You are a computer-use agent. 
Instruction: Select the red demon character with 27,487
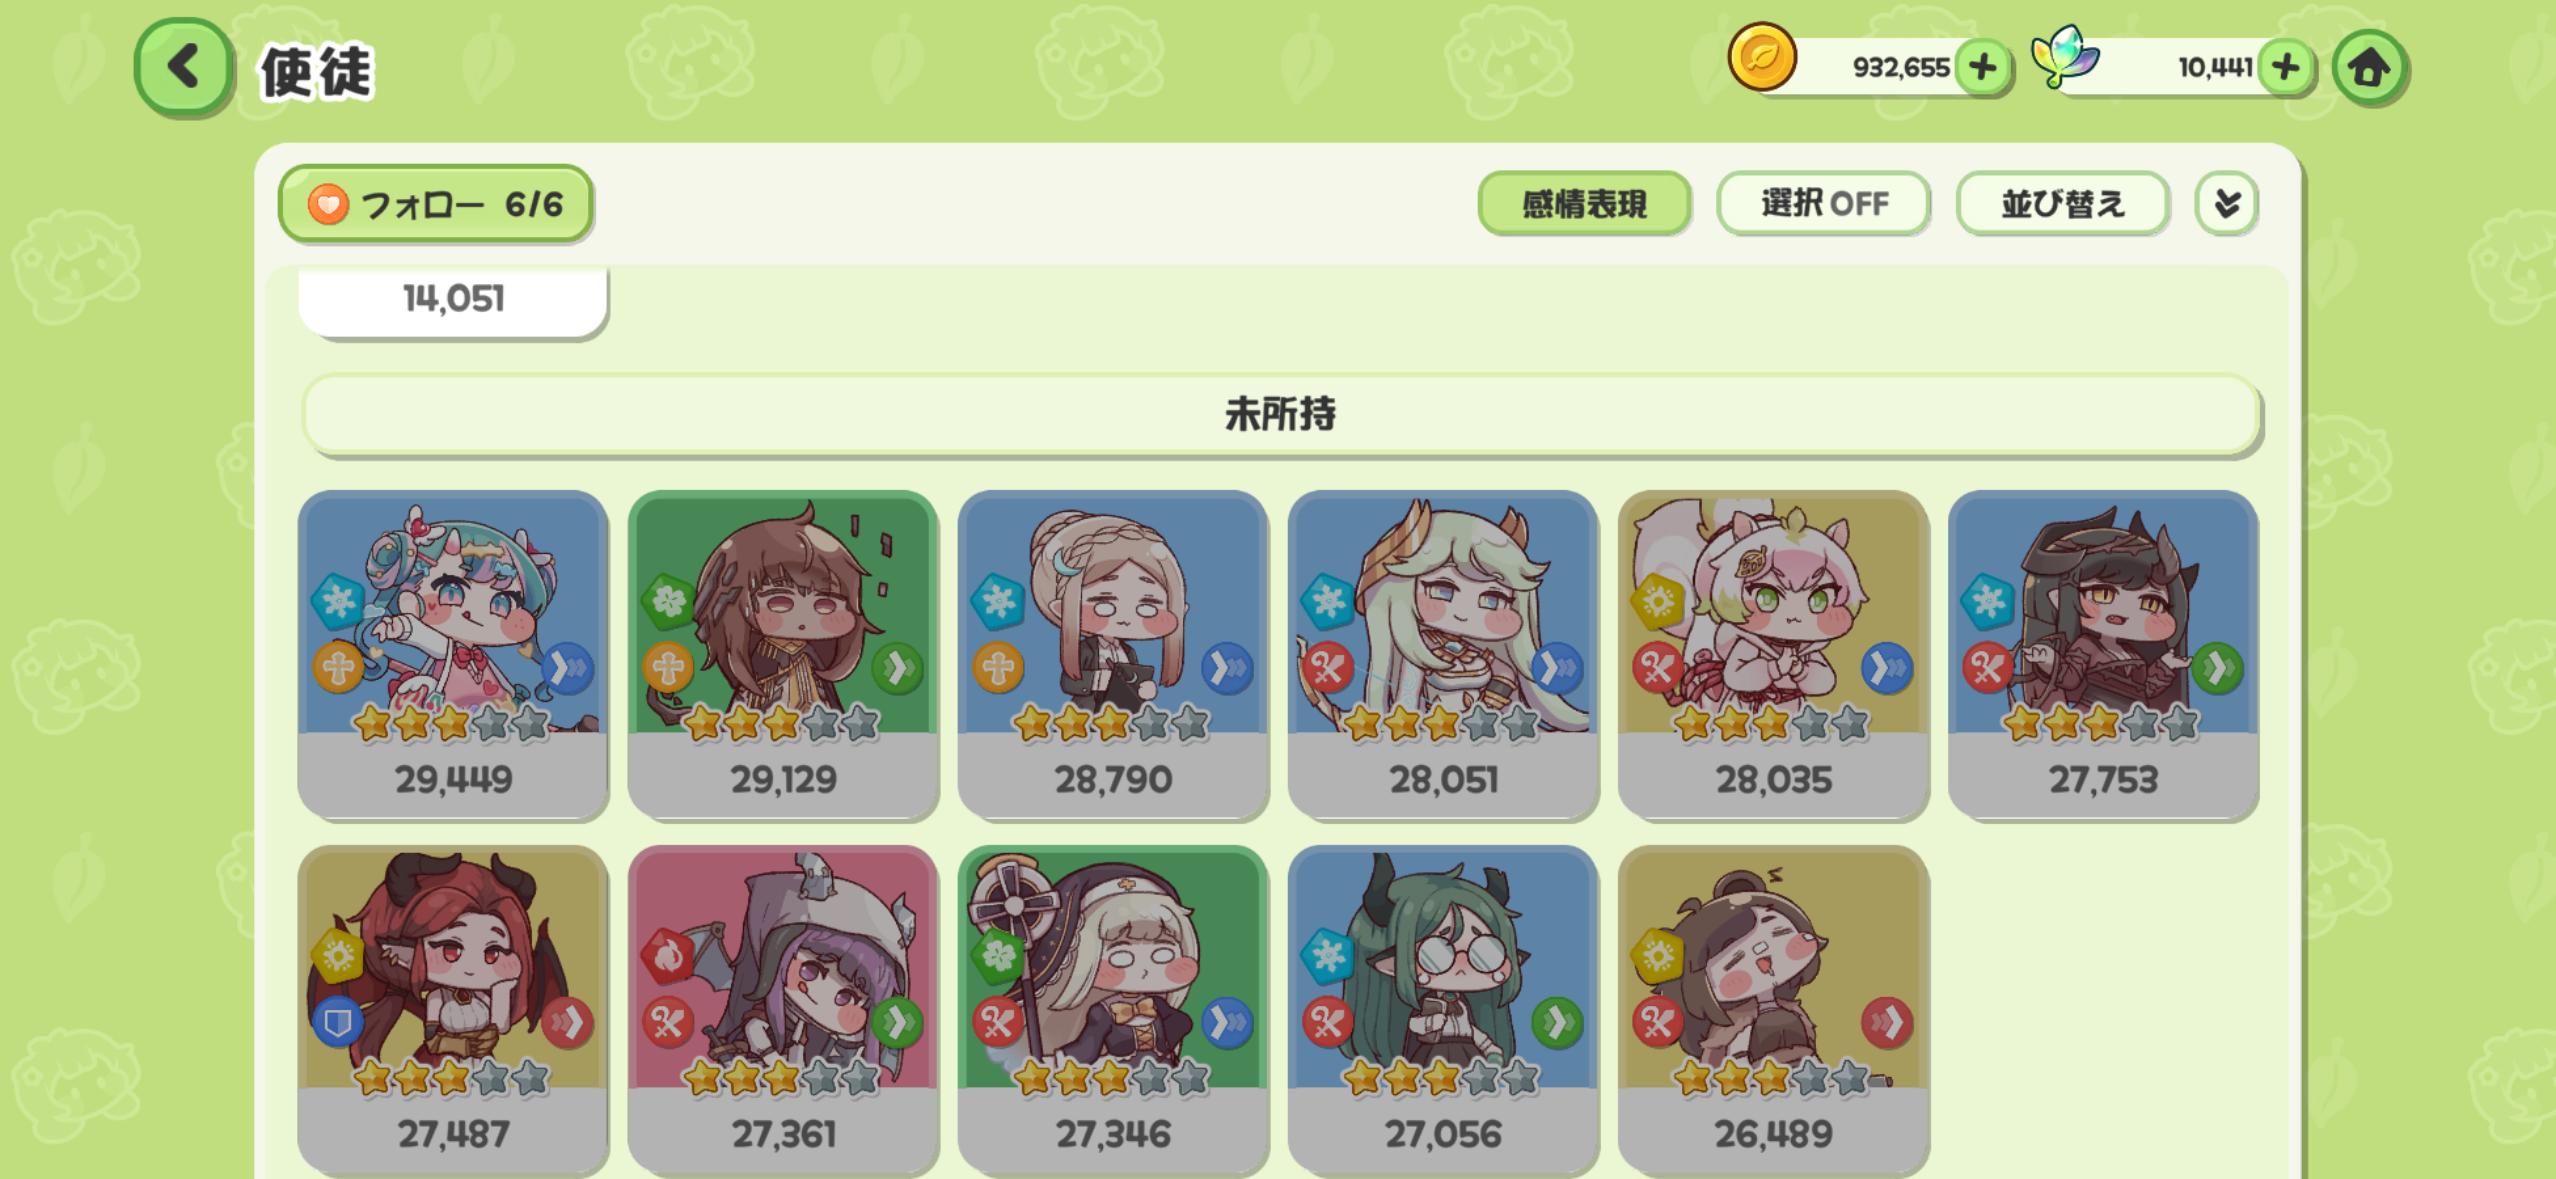453,1010
